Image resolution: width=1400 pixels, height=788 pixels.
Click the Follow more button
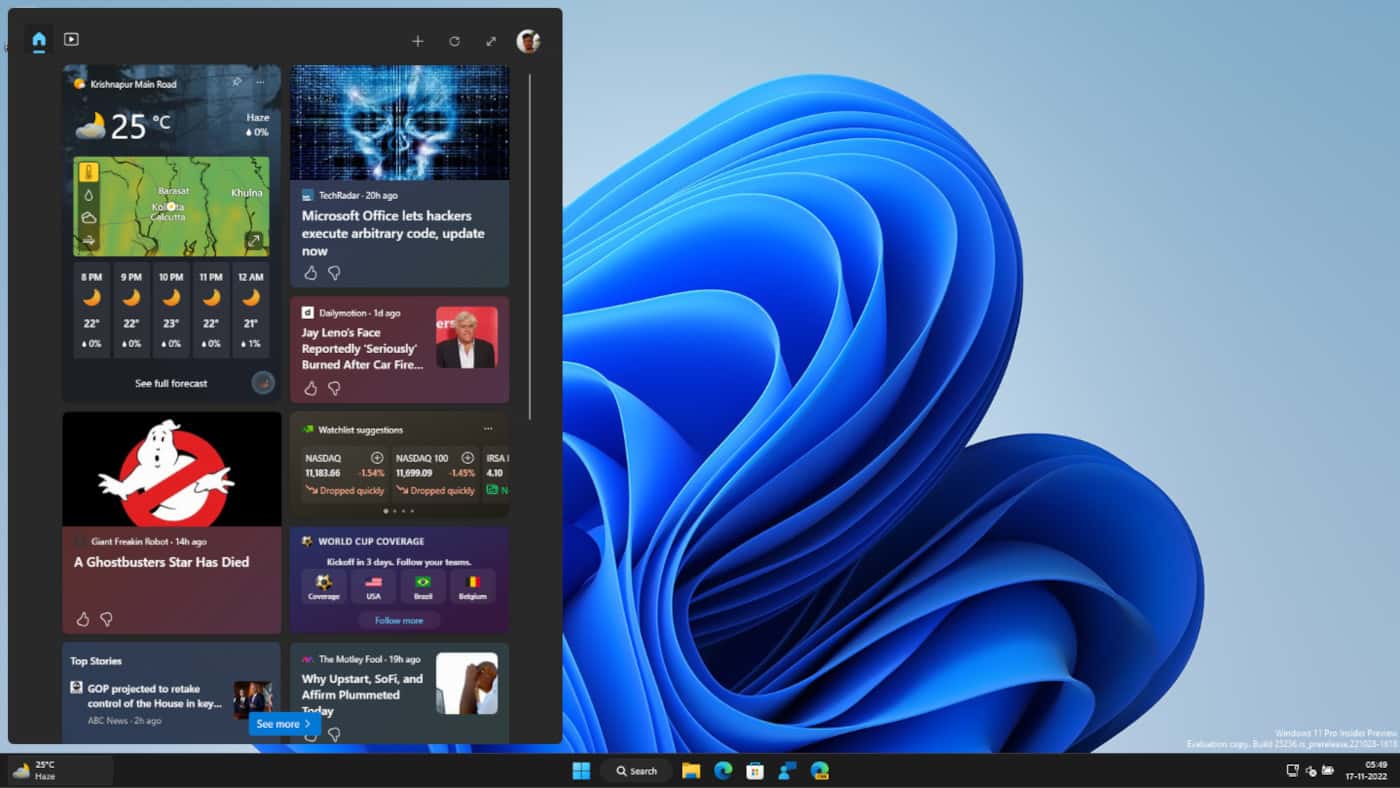pyautogui.click(x=399, y=620)
